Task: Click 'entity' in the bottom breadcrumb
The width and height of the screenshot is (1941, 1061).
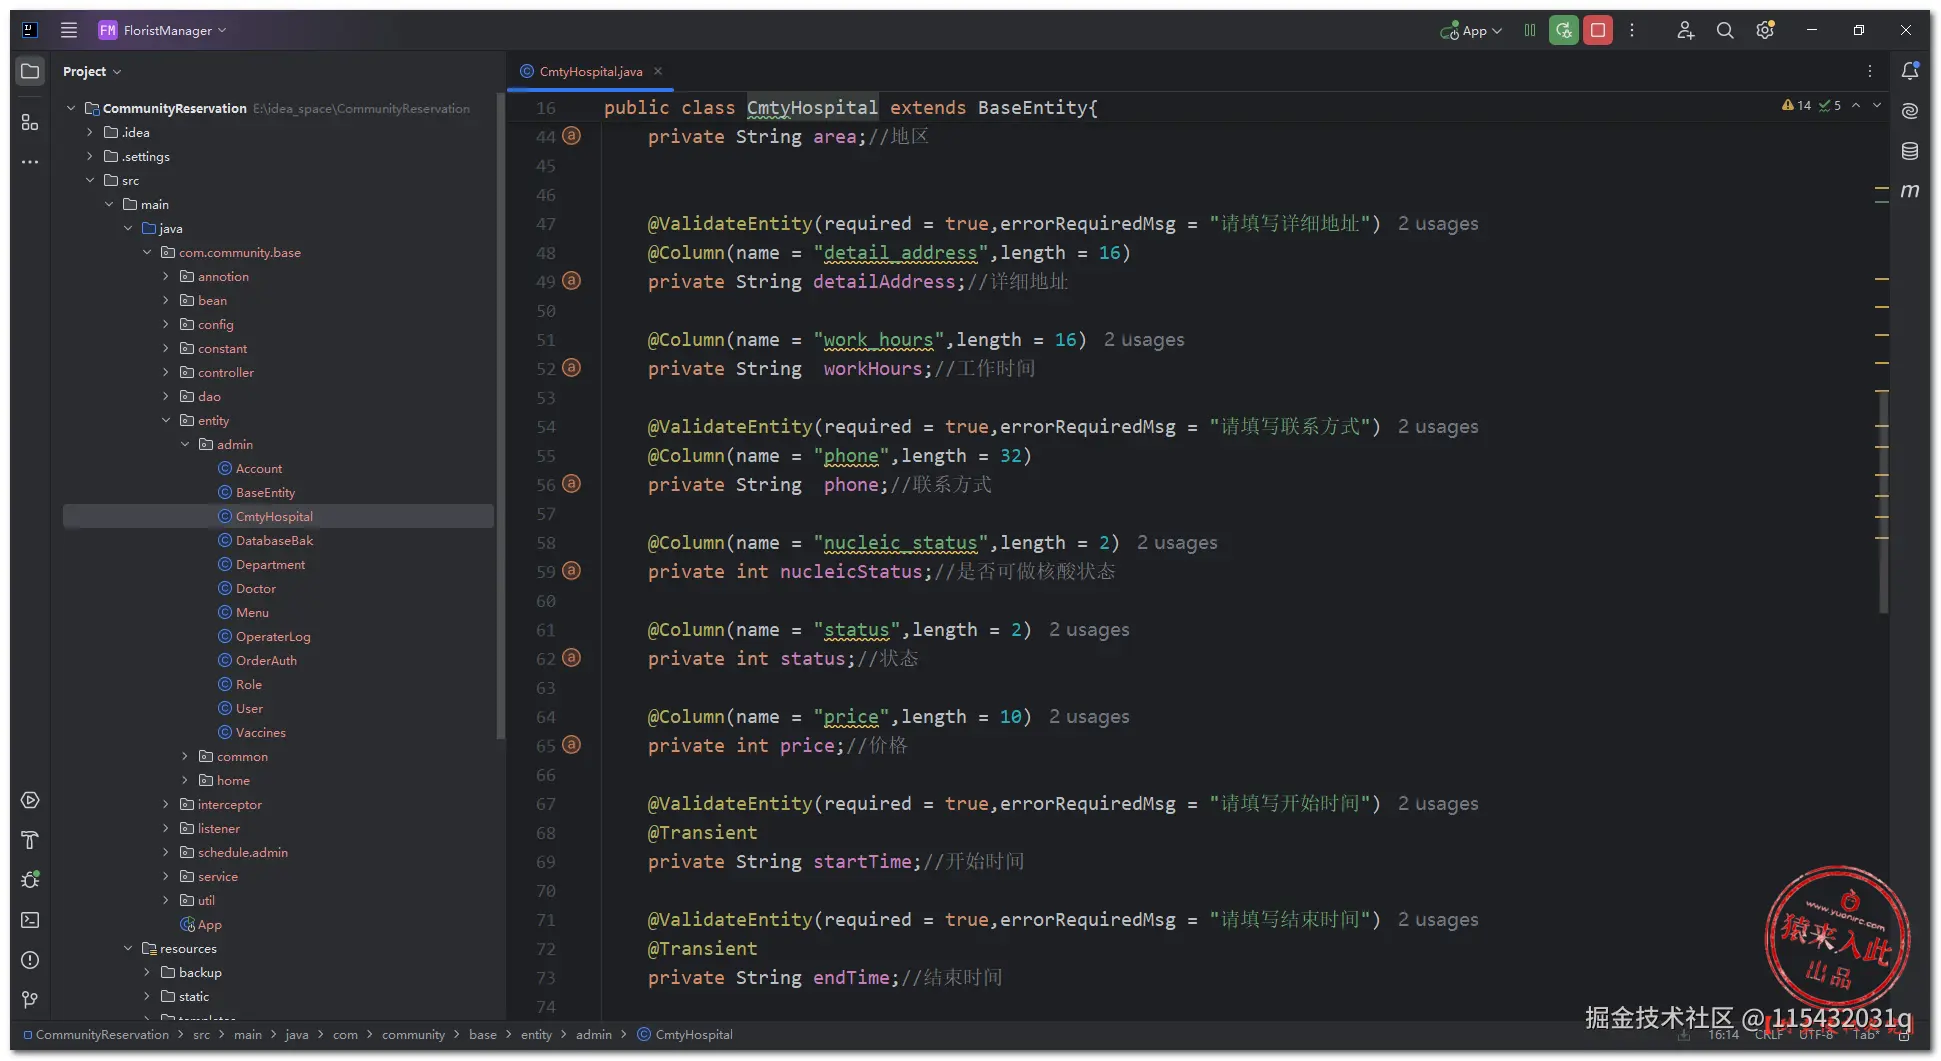Action: [536, 1035]
